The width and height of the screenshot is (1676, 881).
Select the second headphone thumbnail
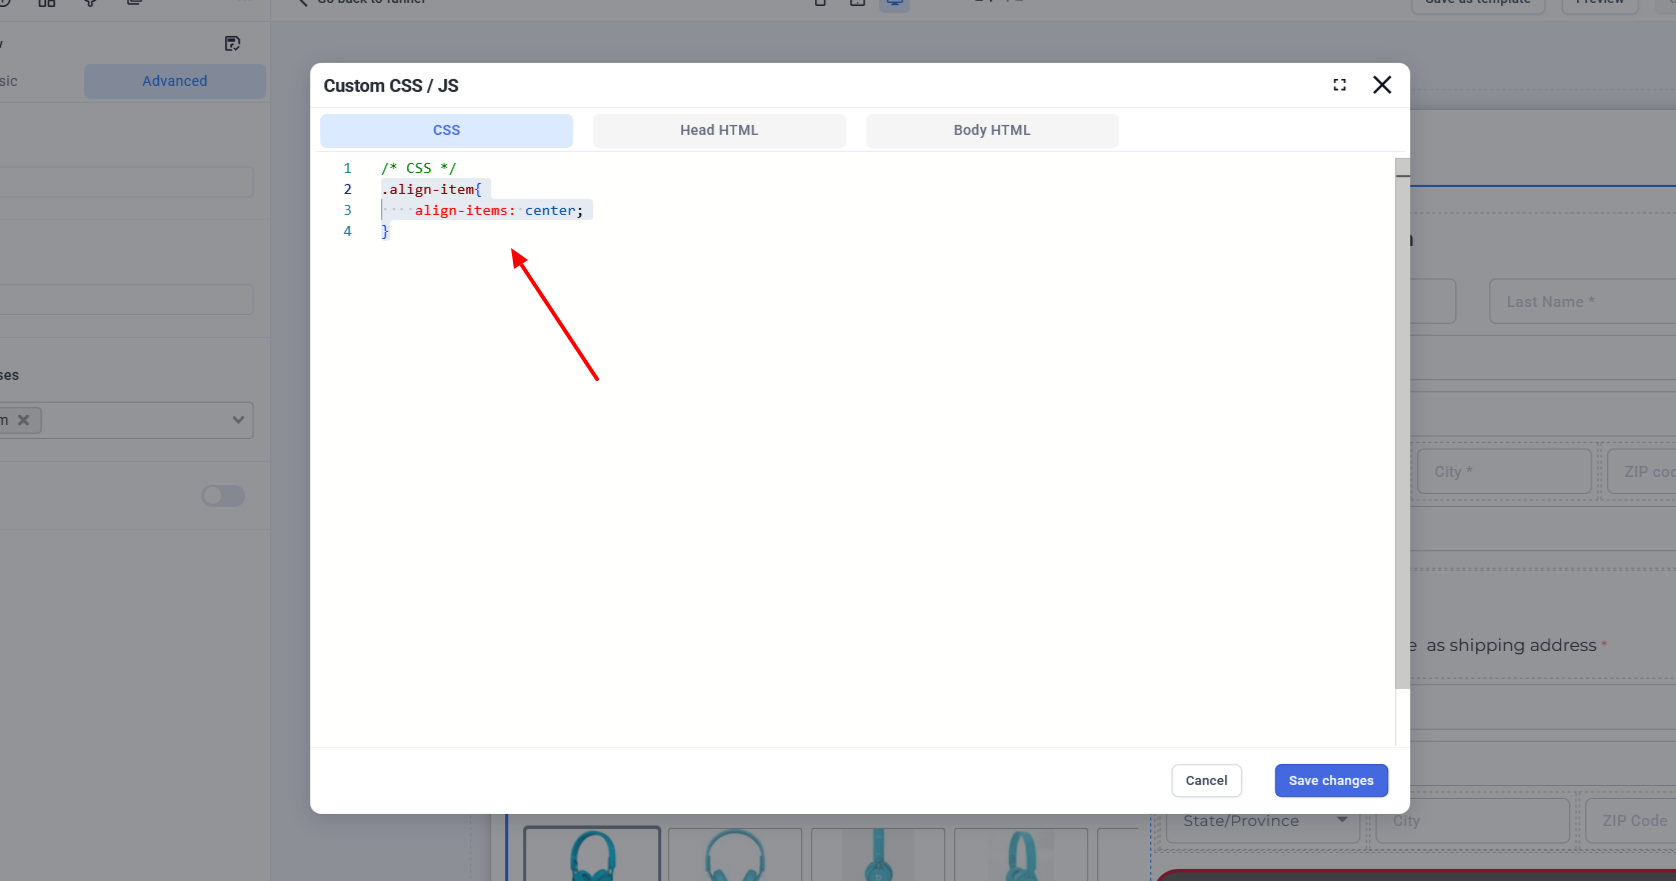(x=734, y=855)
